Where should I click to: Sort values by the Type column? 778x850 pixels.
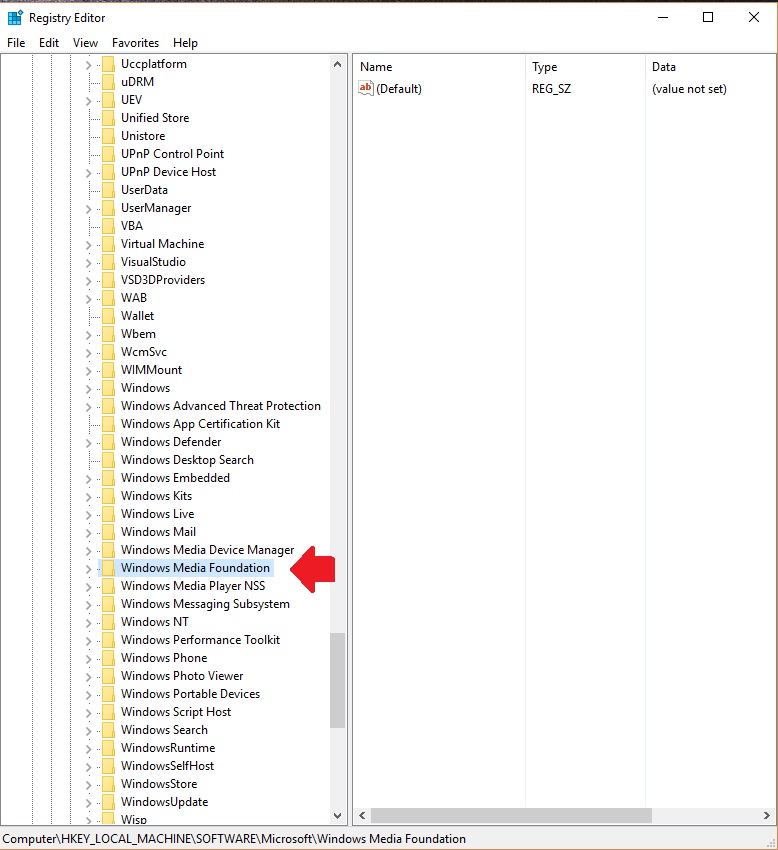point(586,67)
